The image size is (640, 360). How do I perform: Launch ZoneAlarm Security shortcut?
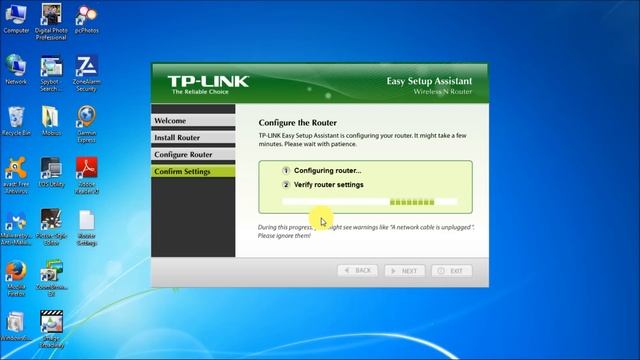point(86,73)
